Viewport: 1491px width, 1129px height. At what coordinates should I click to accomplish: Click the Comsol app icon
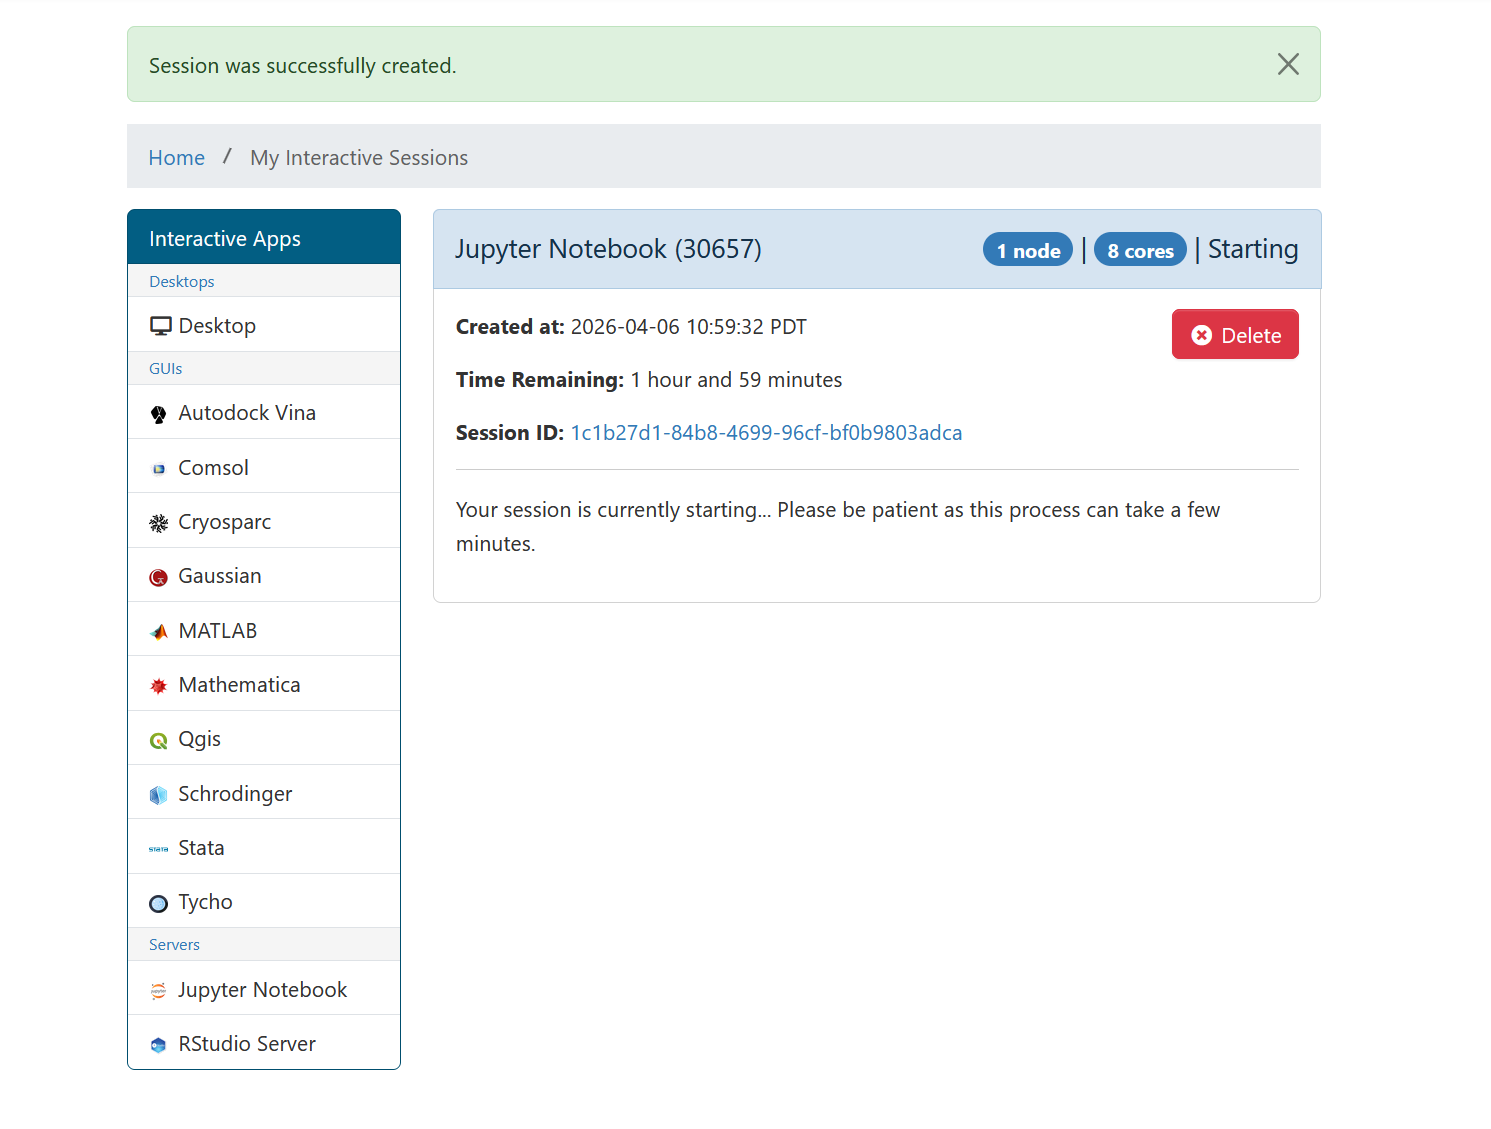click(x=158, y=469)
